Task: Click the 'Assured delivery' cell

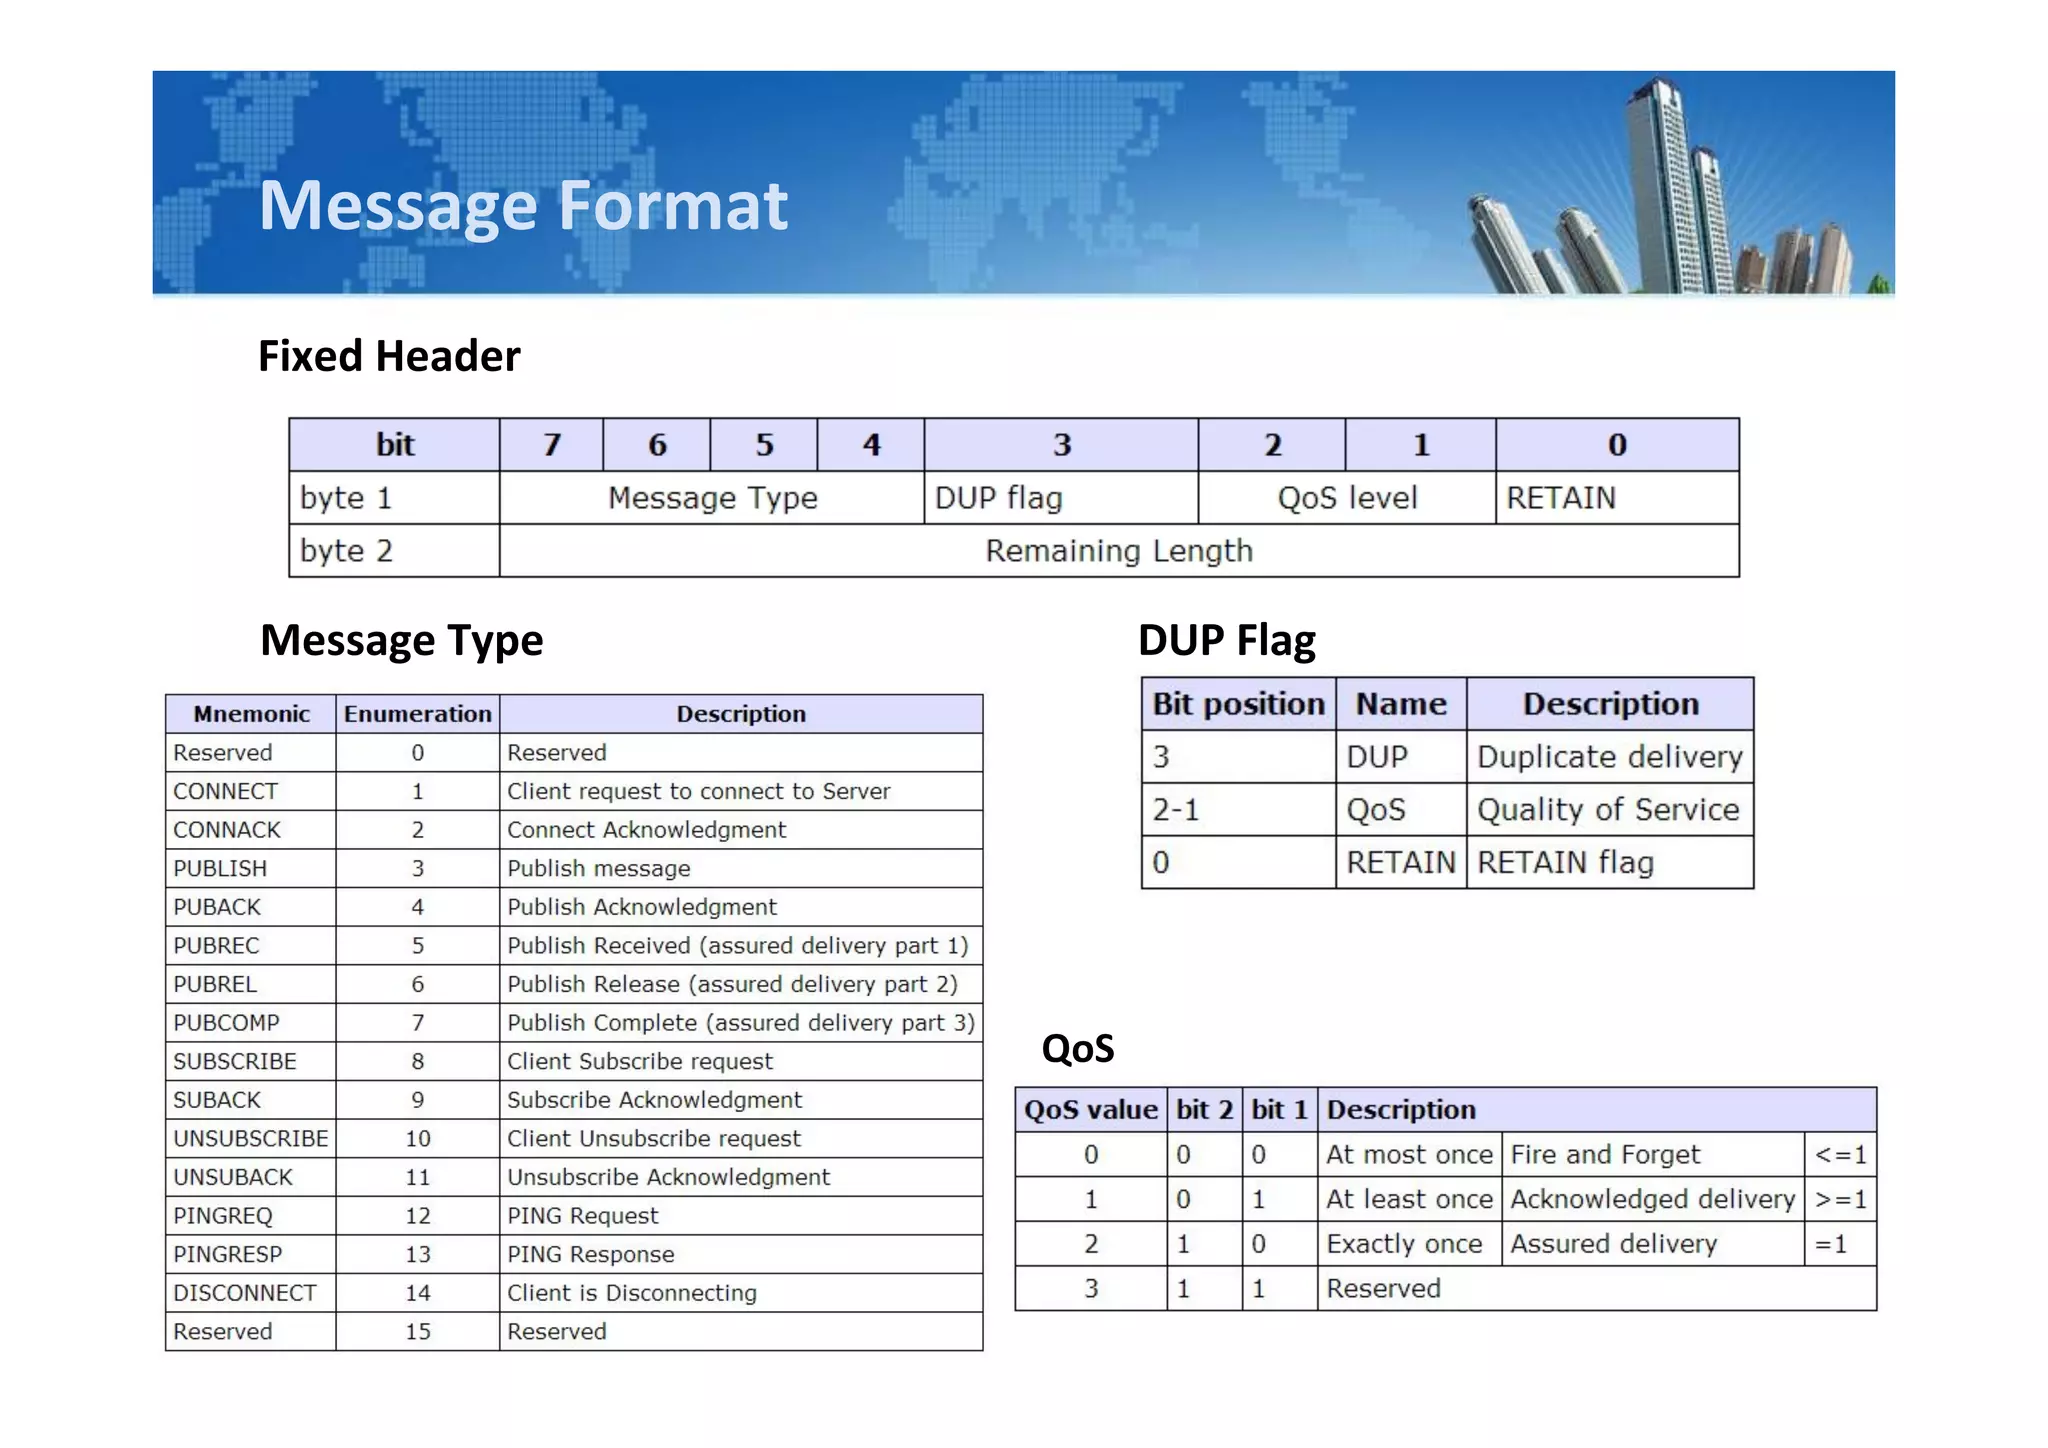Action: (1653, 1244)
